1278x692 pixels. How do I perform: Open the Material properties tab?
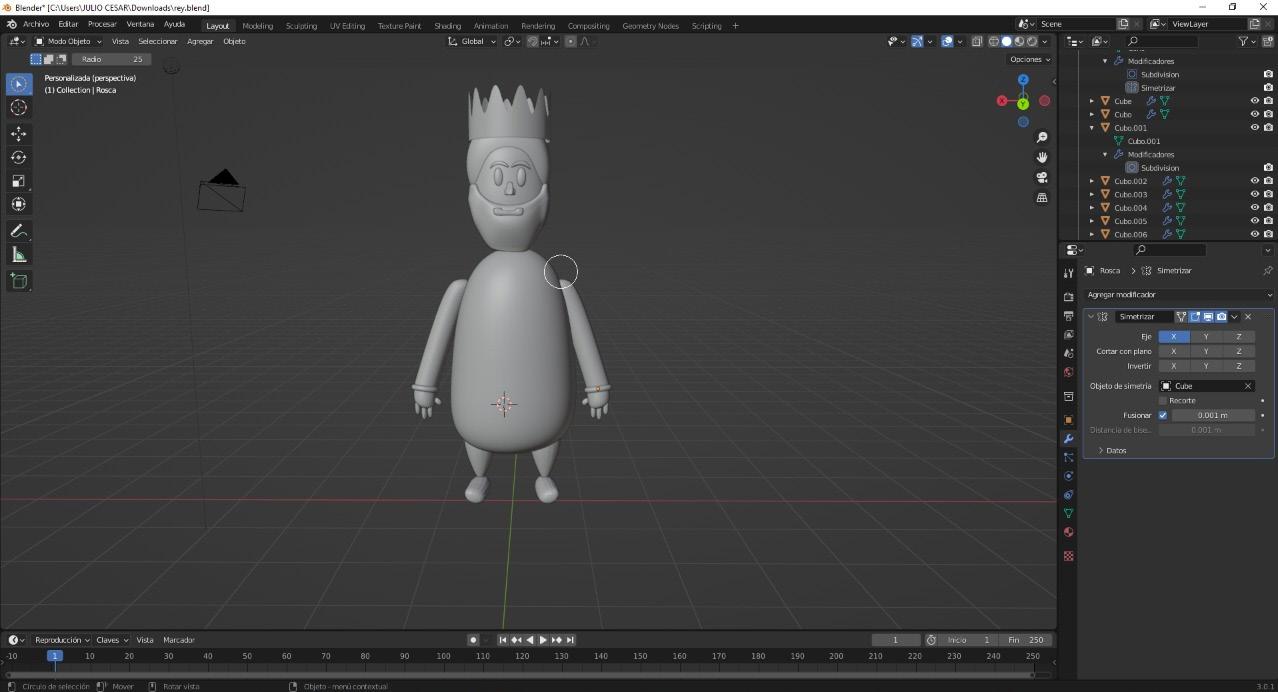1068,532
